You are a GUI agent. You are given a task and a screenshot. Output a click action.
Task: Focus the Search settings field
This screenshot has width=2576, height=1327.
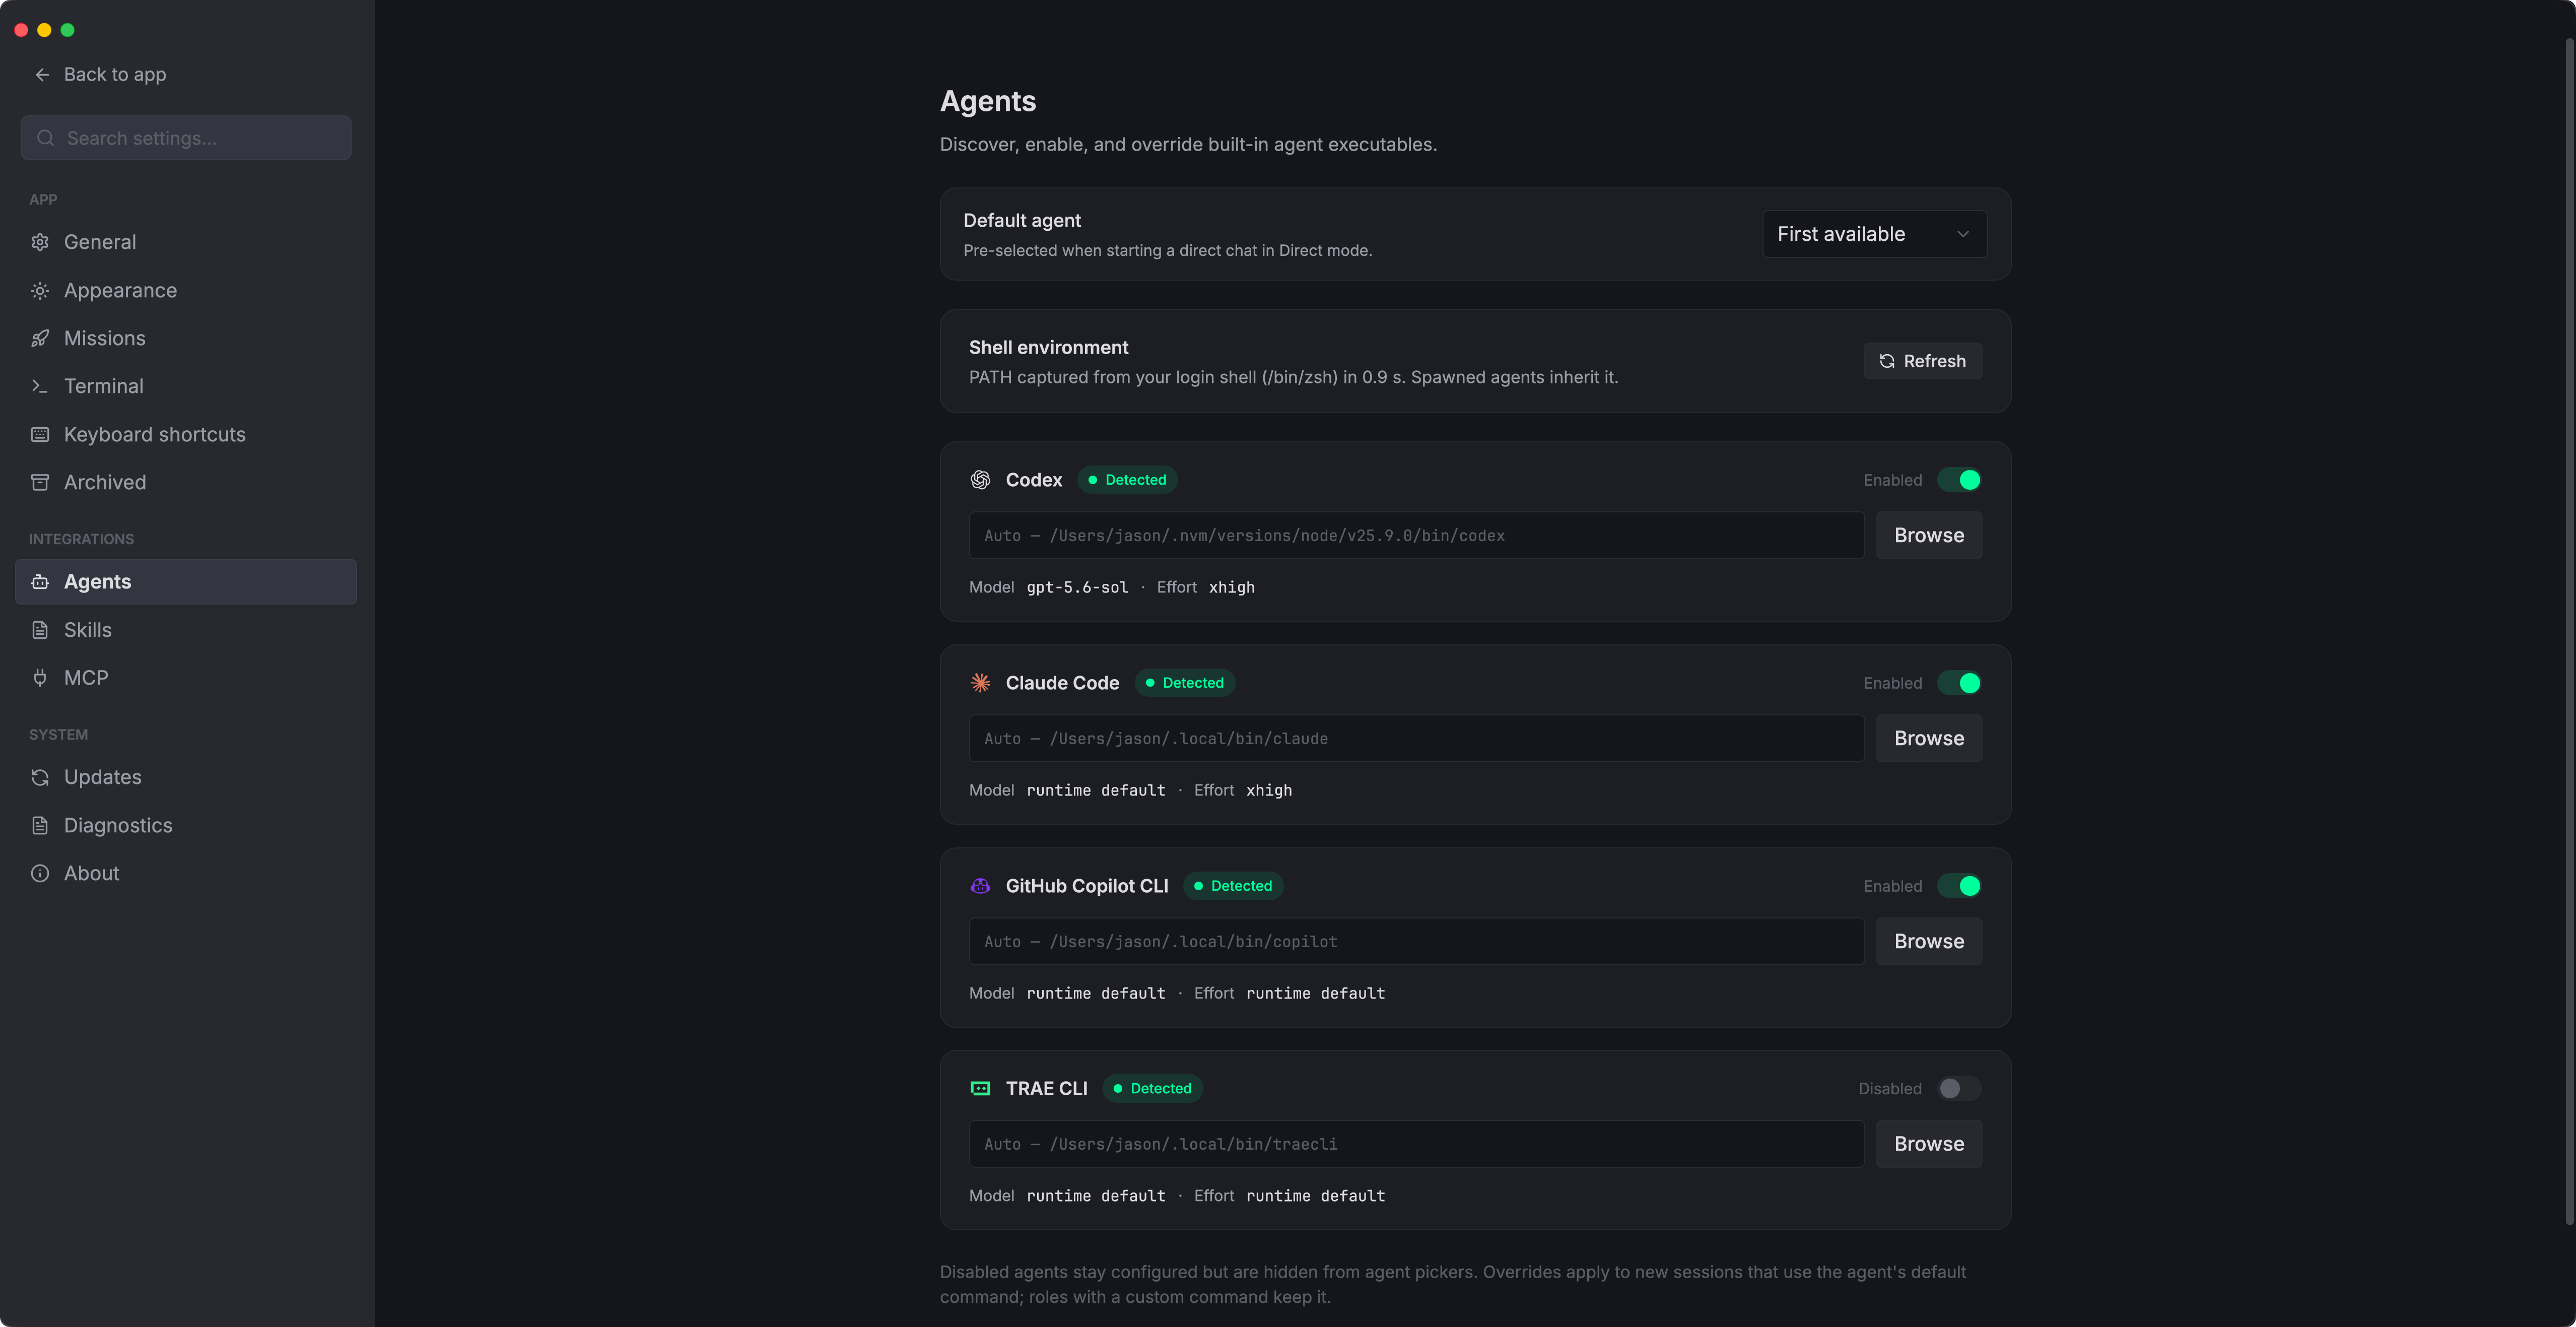[186, 138]
